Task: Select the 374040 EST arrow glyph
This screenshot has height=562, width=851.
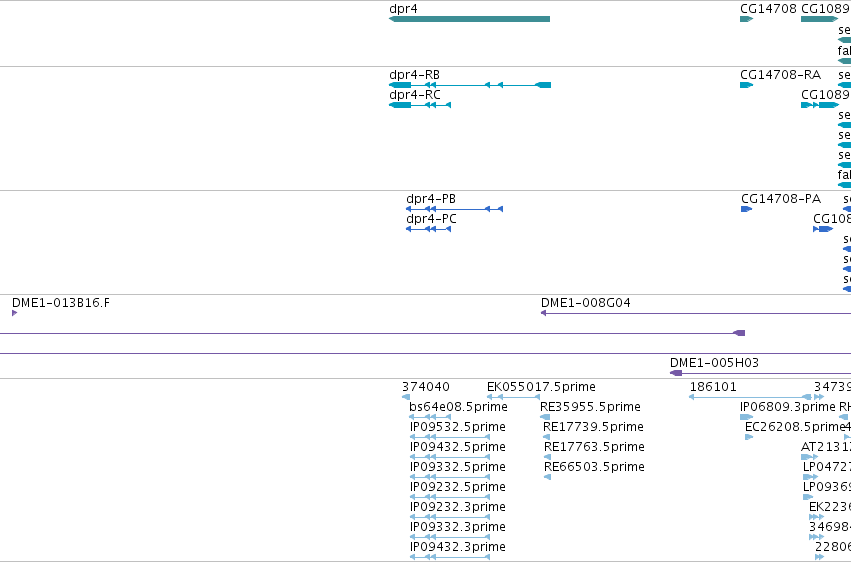Action: click(405, 397)
